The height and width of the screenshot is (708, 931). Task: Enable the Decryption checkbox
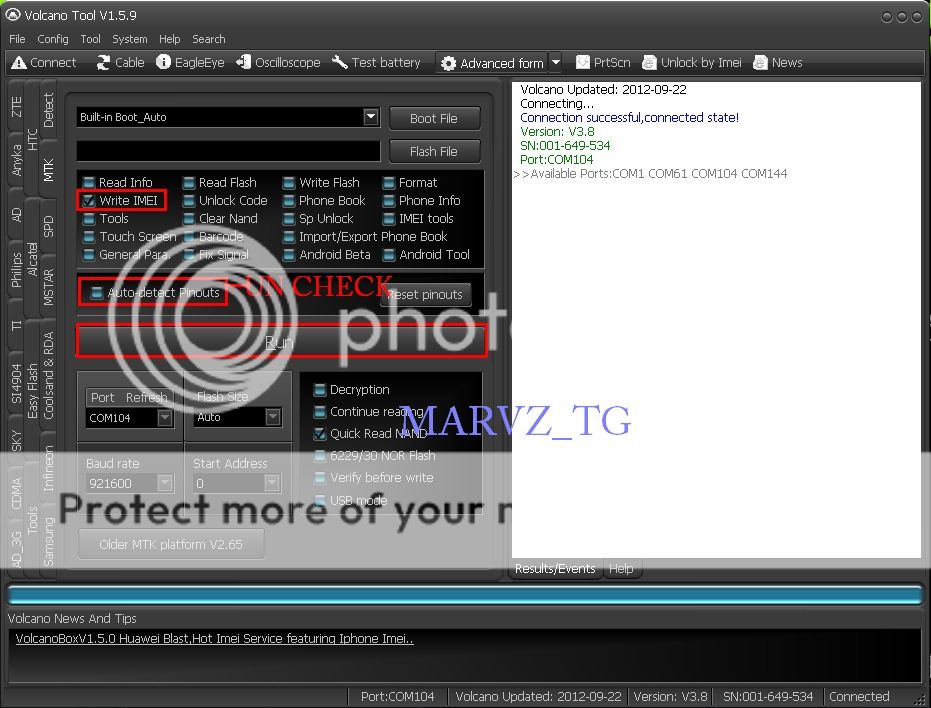click(319, 390)
